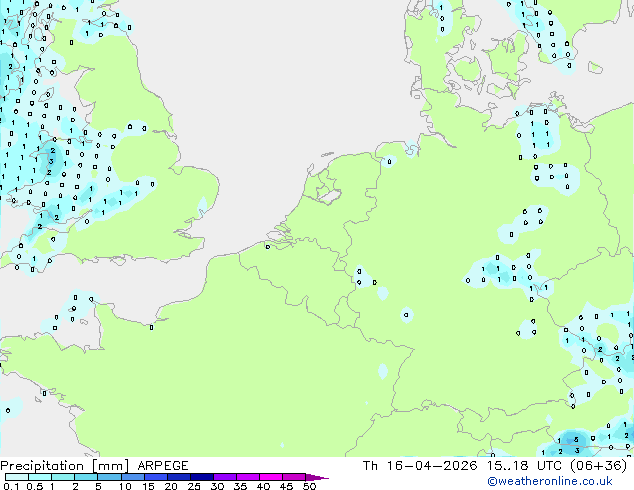Select the 1–2 mm legend color swatch
Image resolution: width=634 pixels, height=490 pixels.
point(63,477)
